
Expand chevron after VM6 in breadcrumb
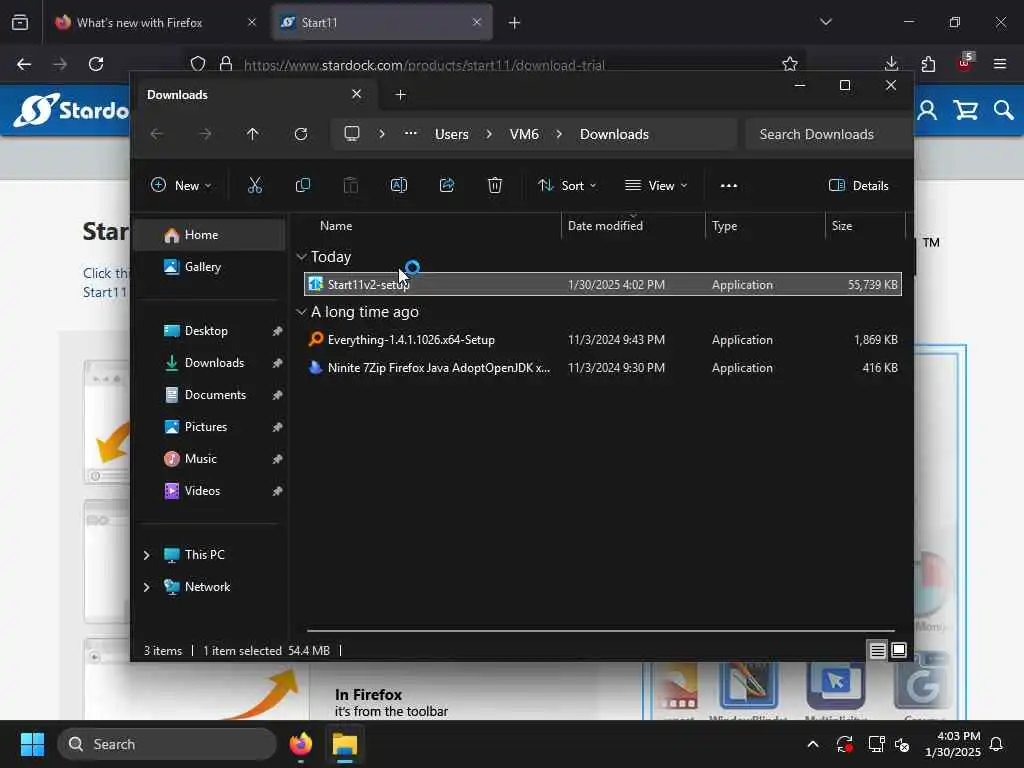559,134
